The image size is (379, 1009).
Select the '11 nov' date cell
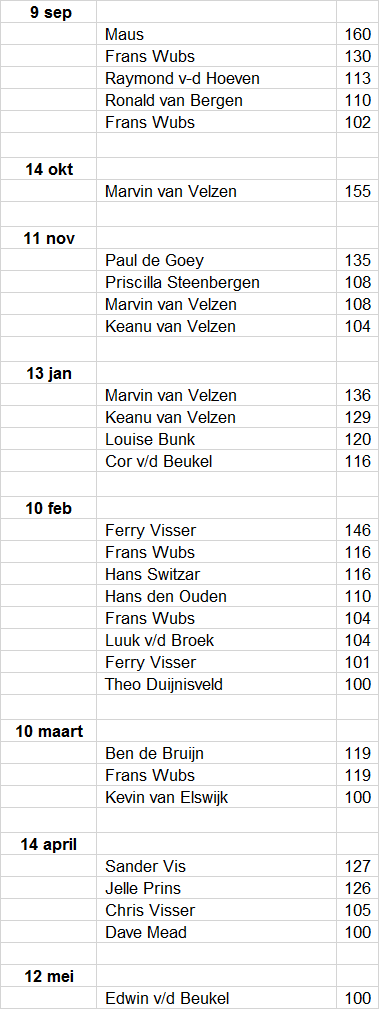[x=48, y=238]
